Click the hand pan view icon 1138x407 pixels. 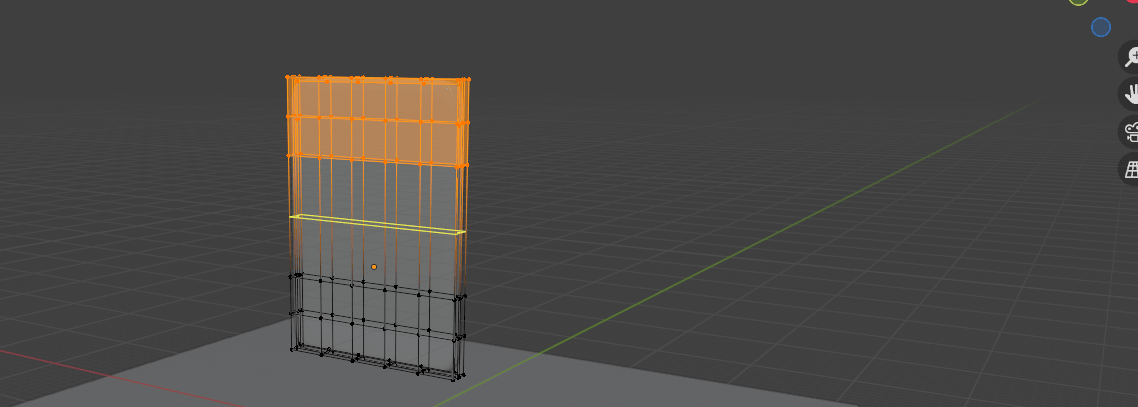coord(1130,94)
